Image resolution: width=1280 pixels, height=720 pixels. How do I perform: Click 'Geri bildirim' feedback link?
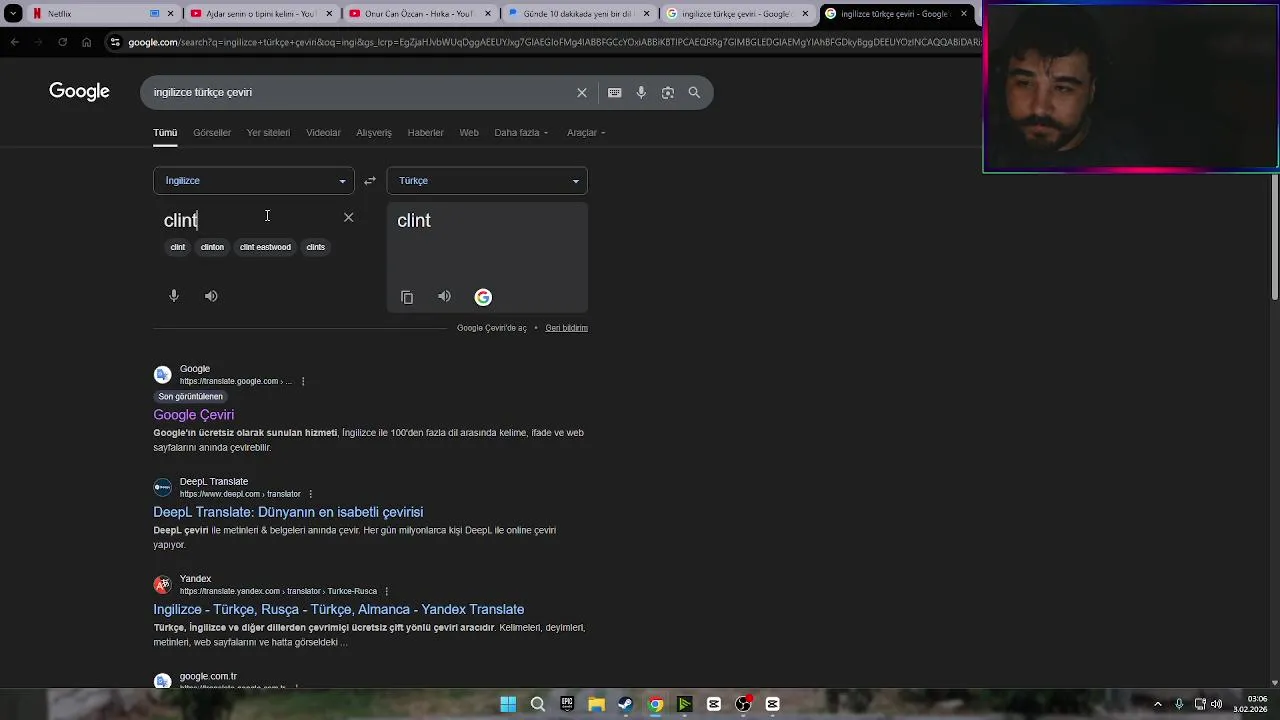pyautogui.click(x=566, y=328)
